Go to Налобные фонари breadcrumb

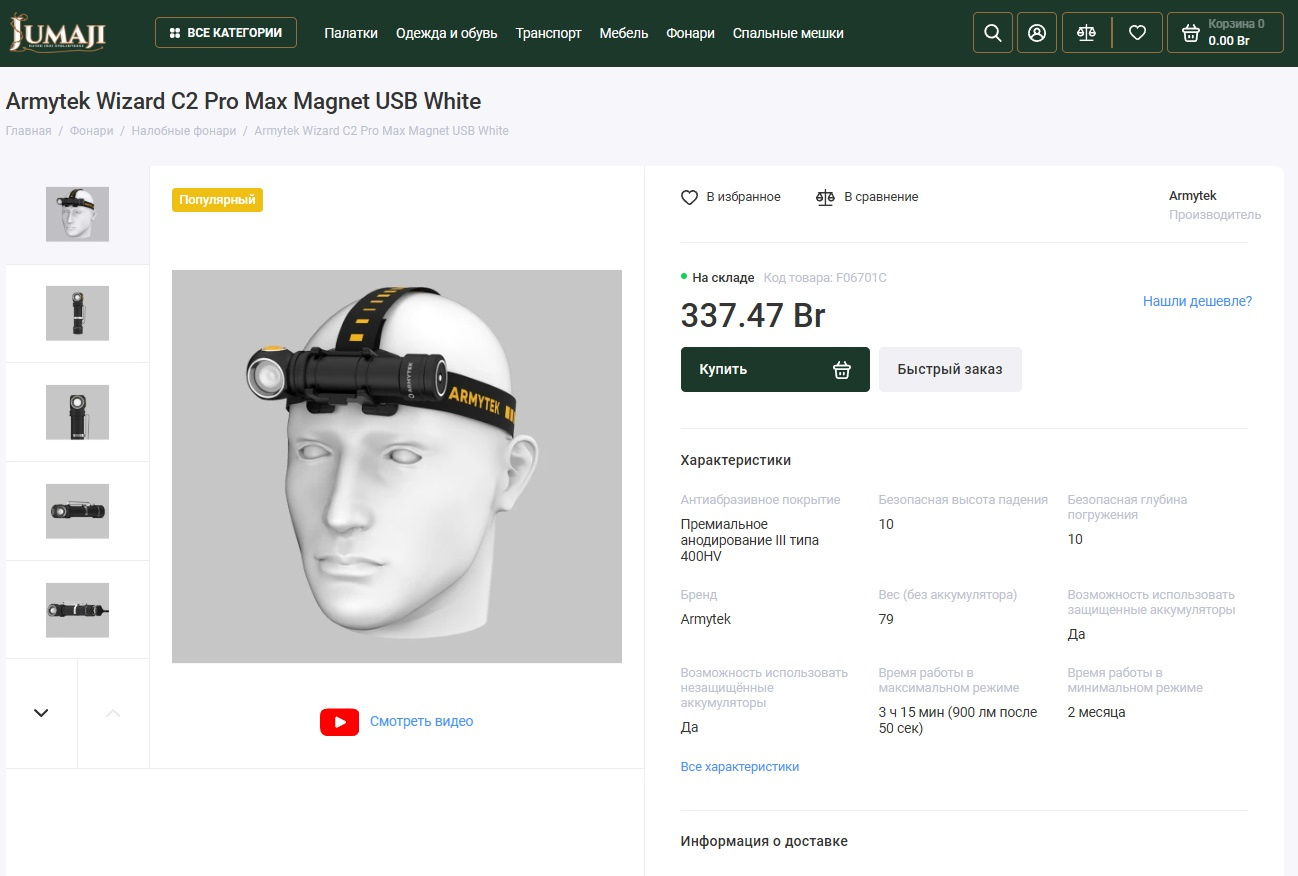click(x=184, y=131)
